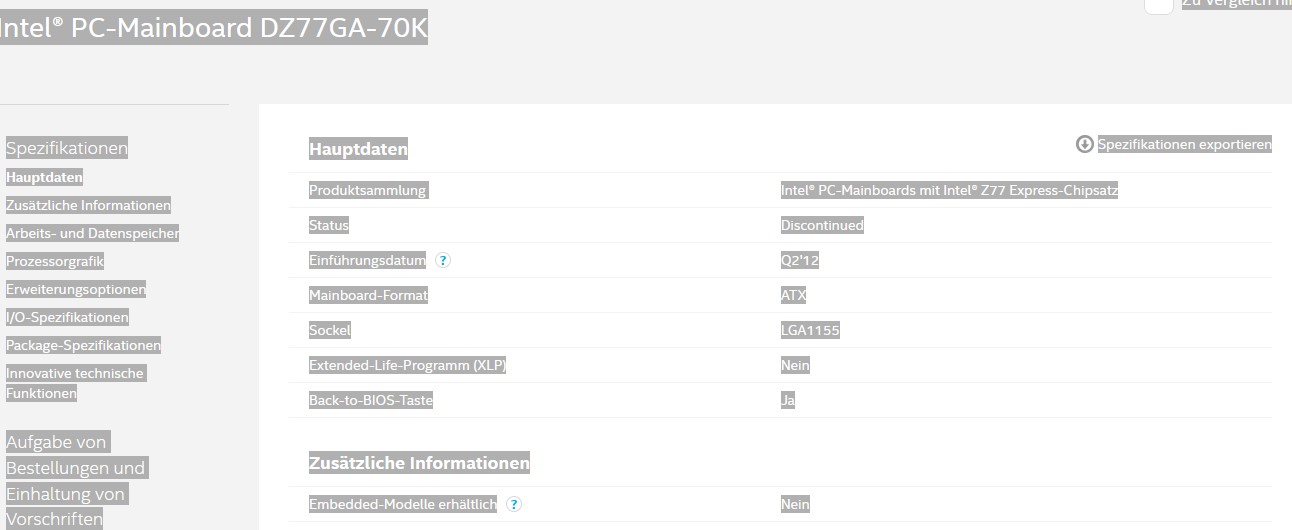Select the LGA1155 socket value
This screenshot has width=1292, height=530.
click(810, 330)
